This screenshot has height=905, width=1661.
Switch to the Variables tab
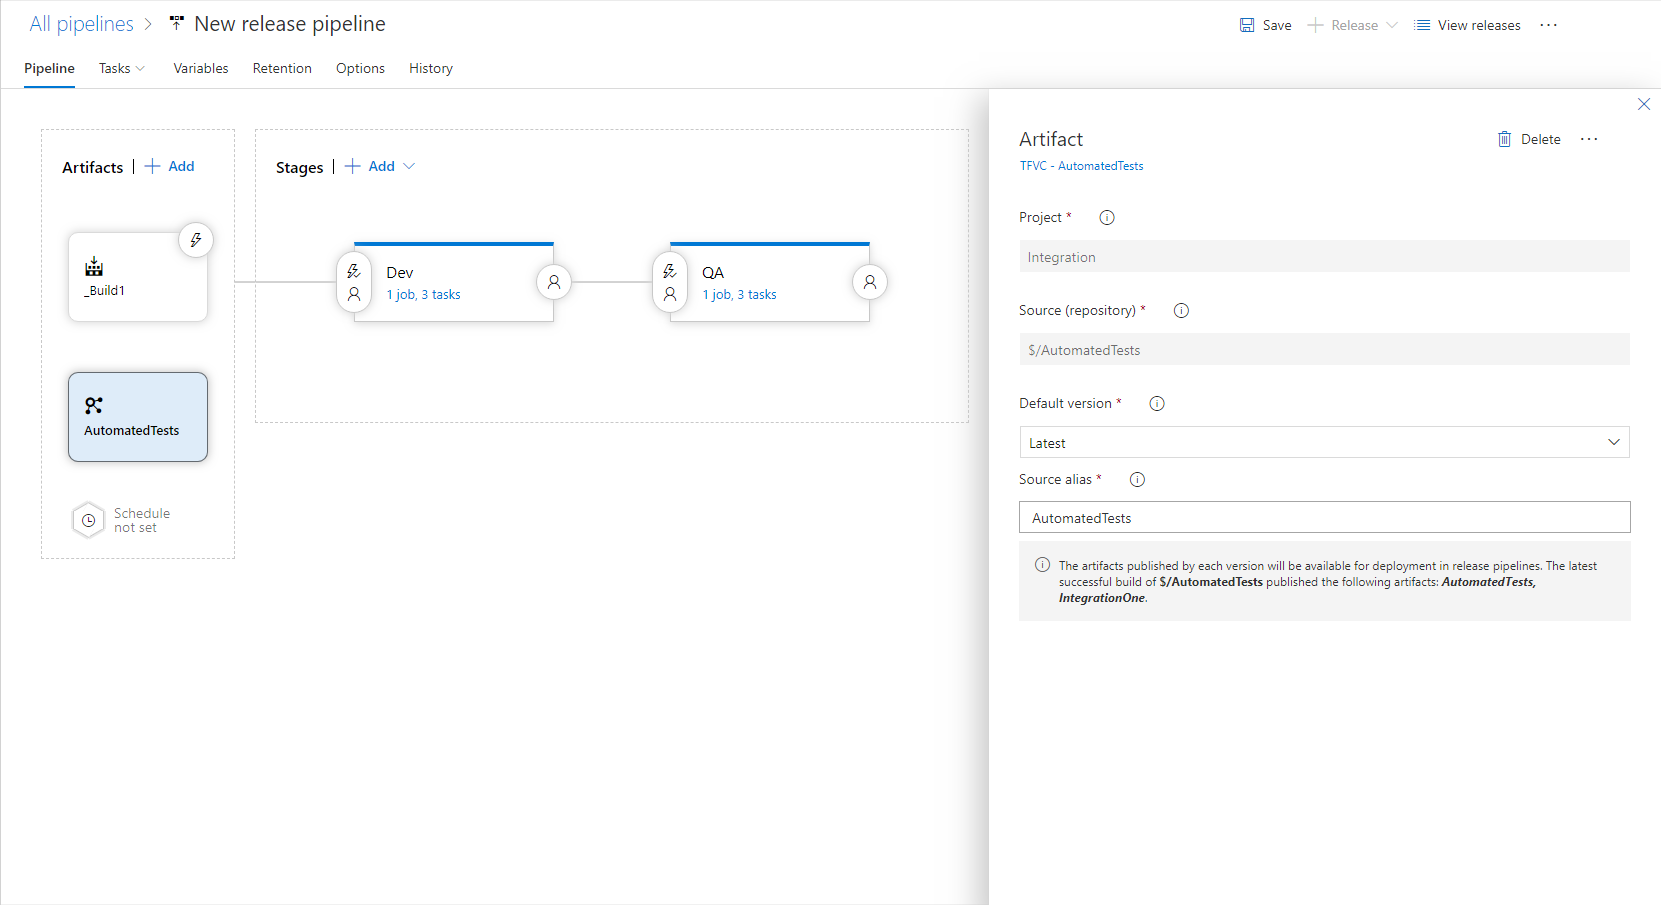pos(200,68)
